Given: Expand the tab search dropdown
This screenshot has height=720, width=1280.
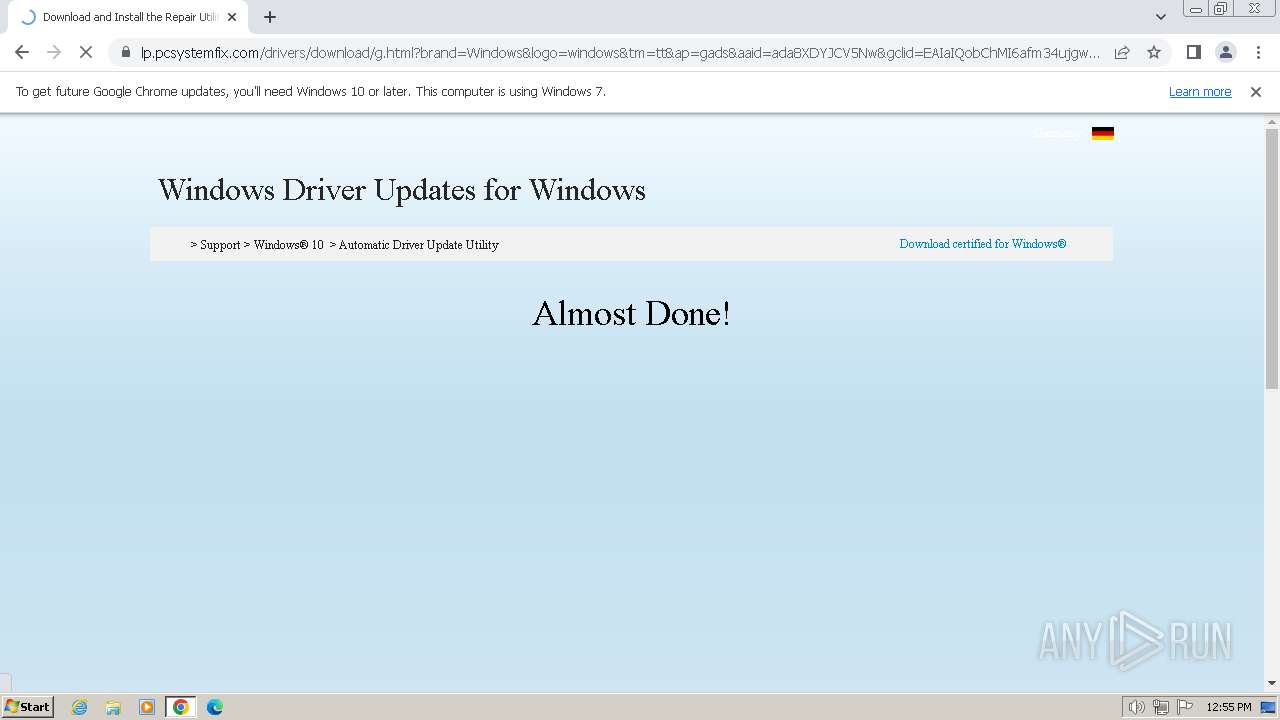Looking at the screenshot, I should pyautogui.click(x=1161, y=17).
